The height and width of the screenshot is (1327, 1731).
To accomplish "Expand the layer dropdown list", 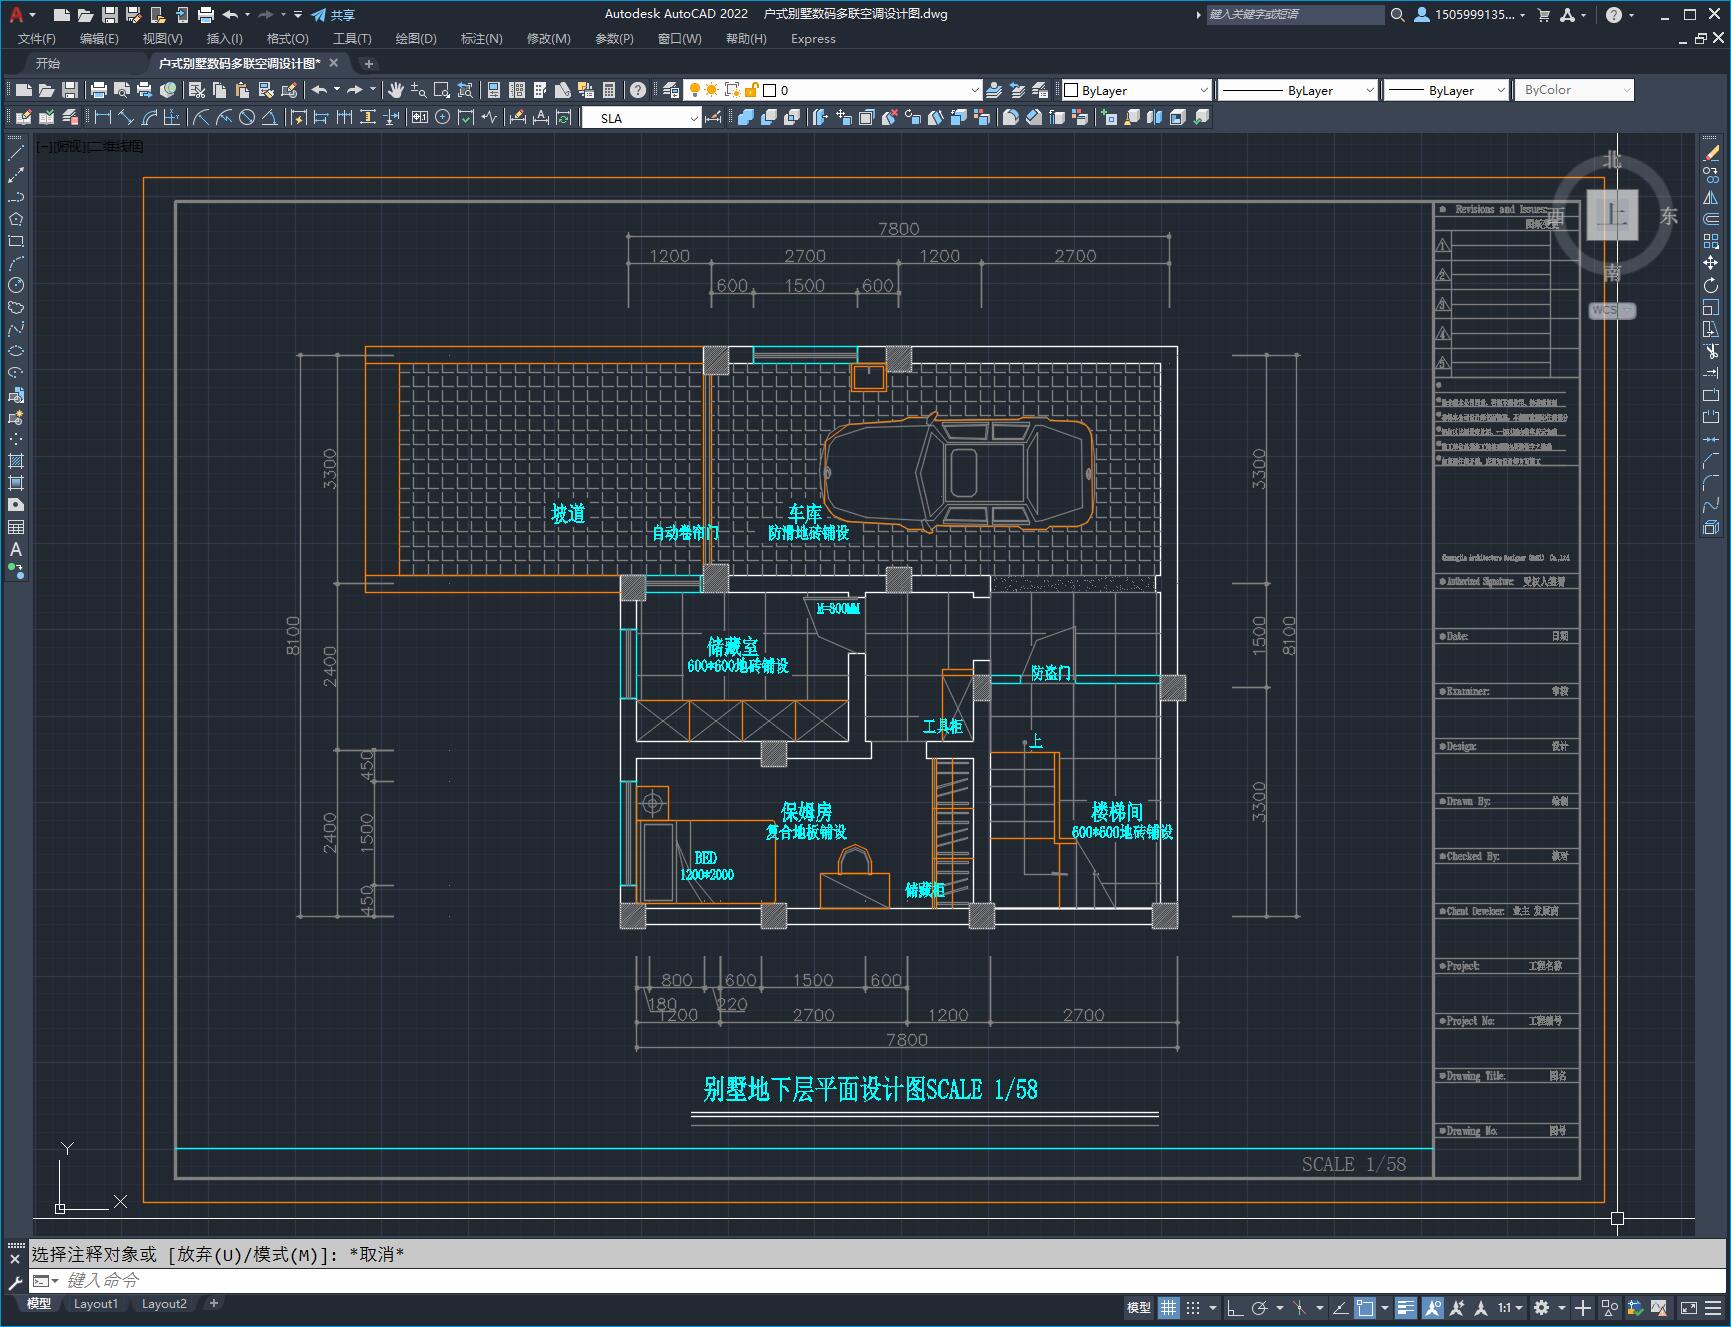I will pos(974,90).
